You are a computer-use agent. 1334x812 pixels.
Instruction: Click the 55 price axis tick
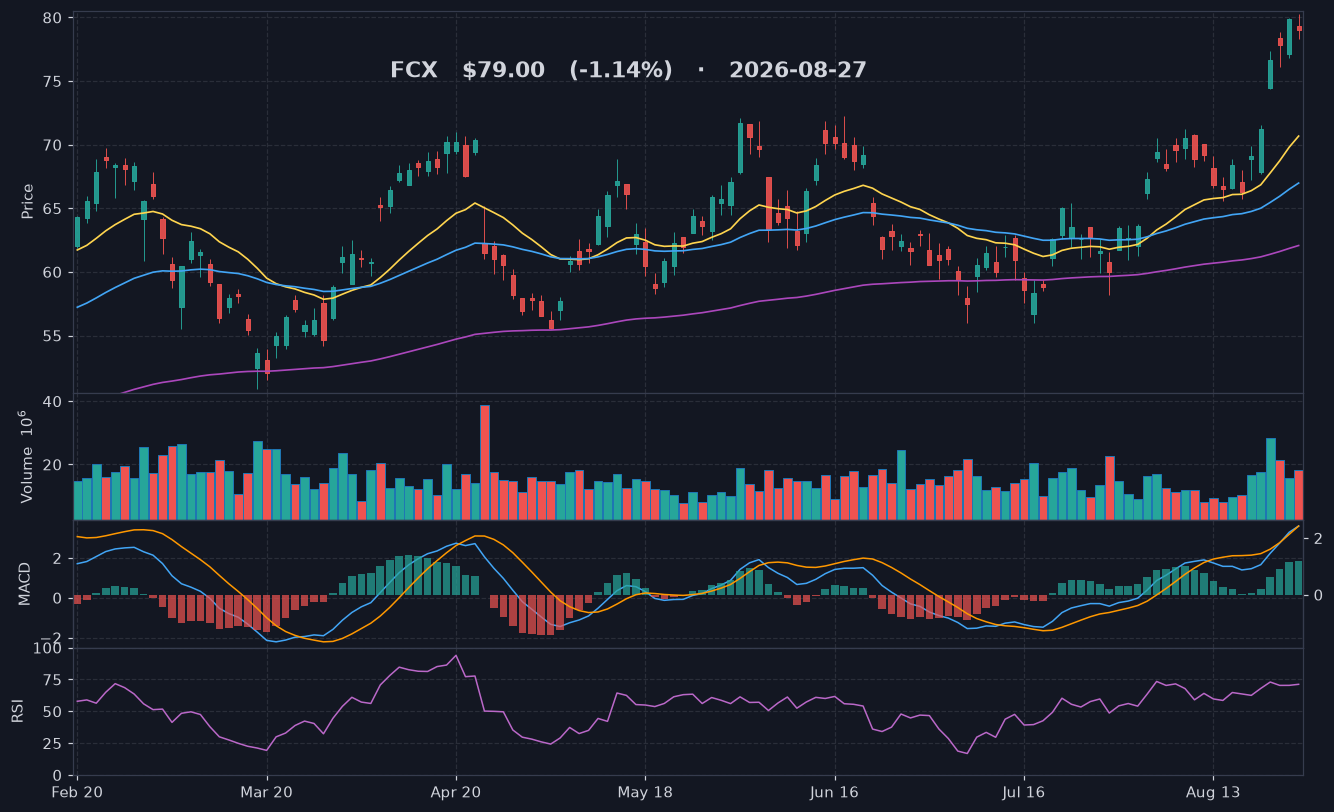(52, 337)
